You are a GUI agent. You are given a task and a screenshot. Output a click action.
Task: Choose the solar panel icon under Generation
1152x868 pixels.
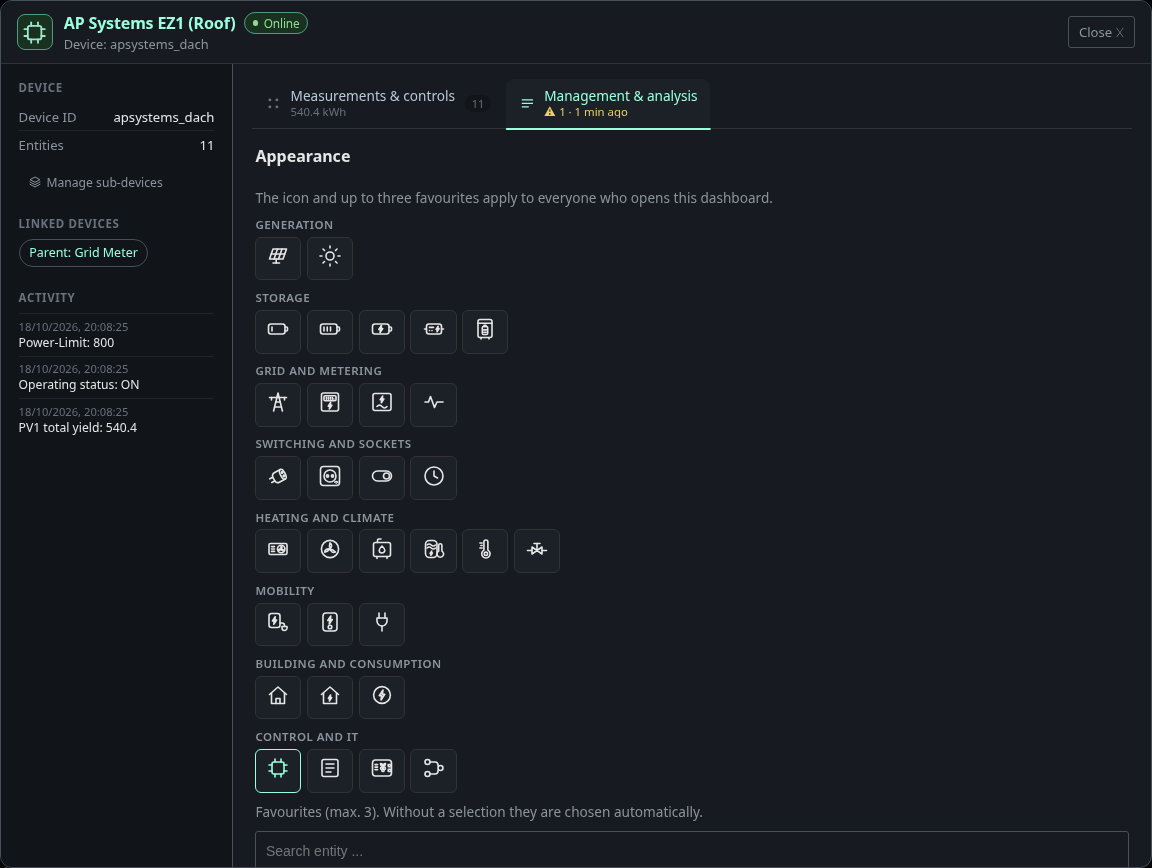[278, 257]
